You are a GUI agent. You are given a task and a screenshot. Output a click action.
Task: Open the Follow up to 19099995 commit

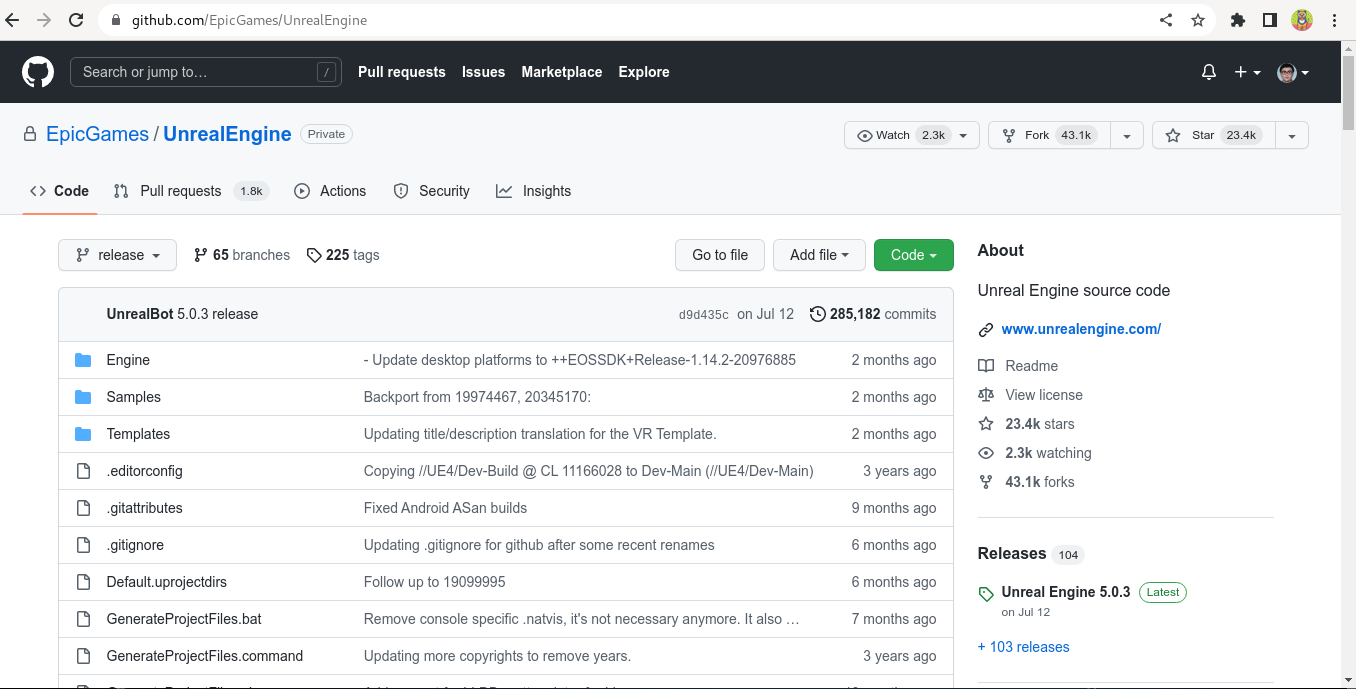[435, 582]
